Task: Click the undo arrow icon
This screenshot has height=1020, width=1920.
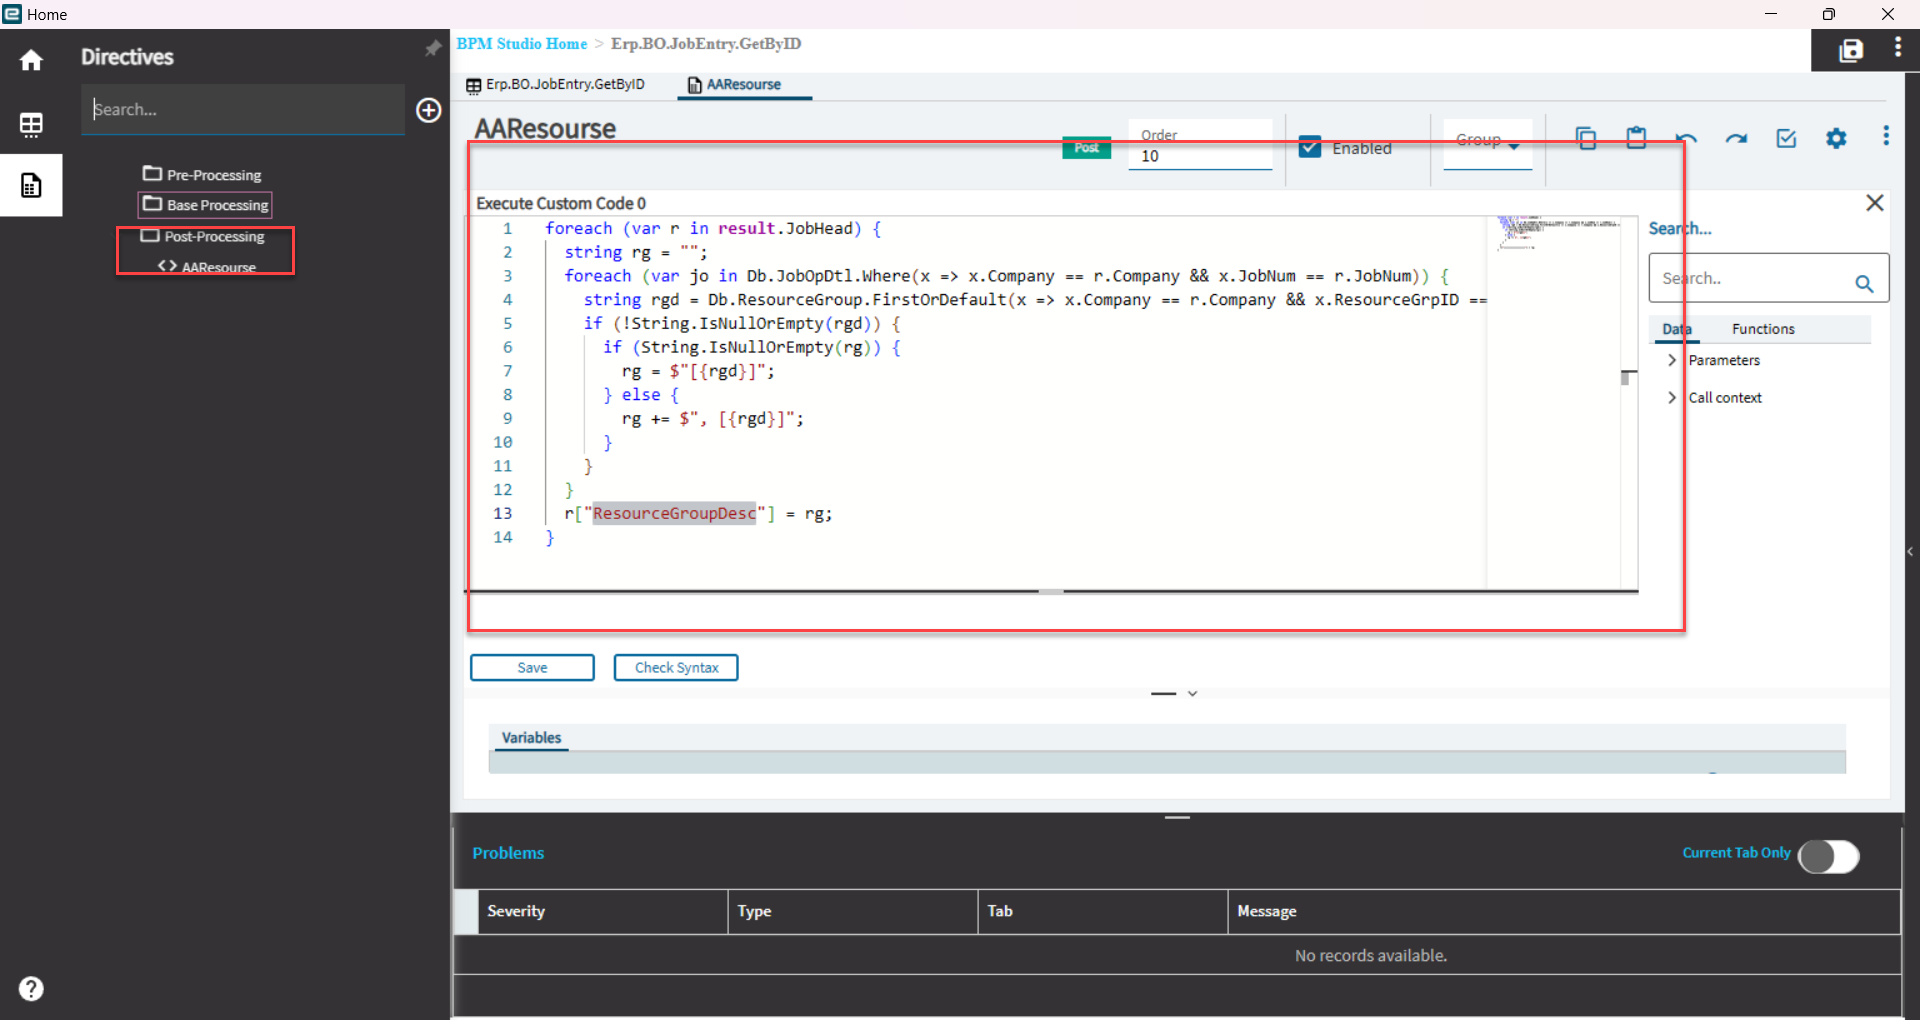Action: pos(1686,139)
